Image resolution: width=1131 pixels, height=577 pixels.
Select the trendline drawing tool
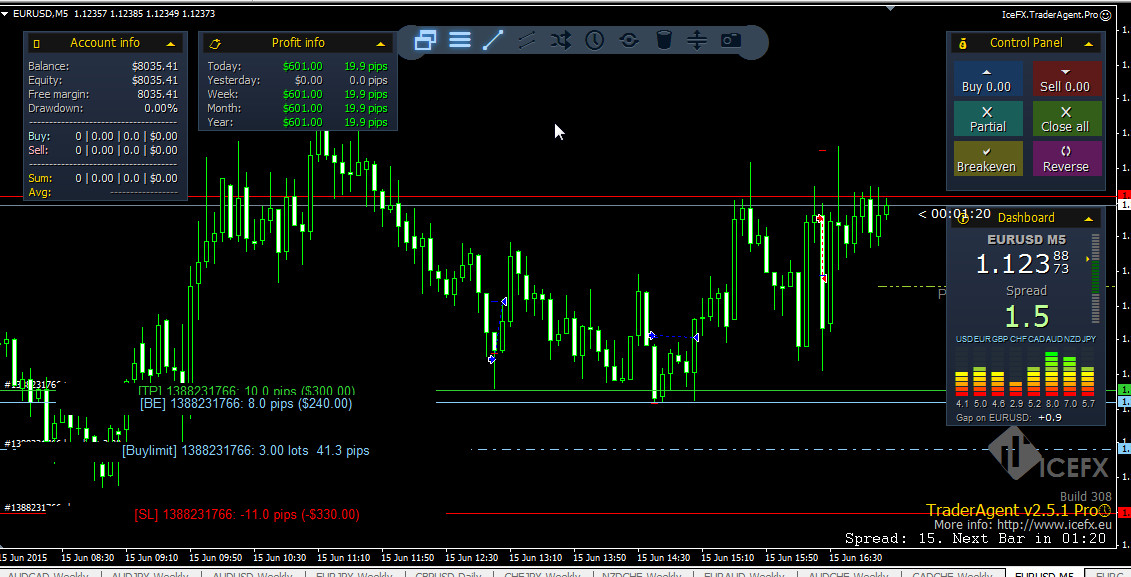(x=493, y=40)
